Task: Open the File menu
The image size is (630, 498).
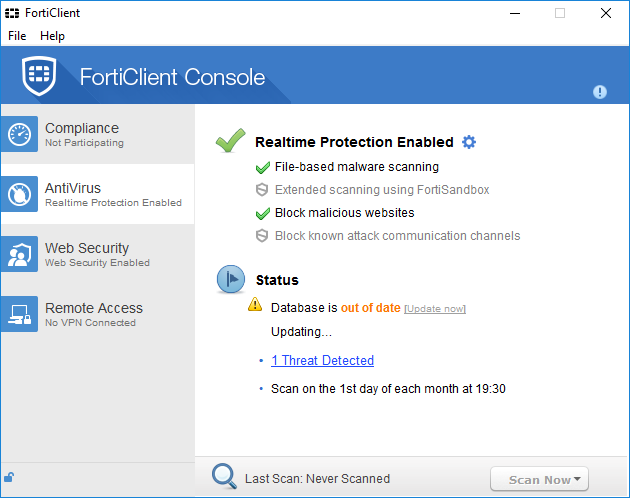Action: (x=17, y=36)
